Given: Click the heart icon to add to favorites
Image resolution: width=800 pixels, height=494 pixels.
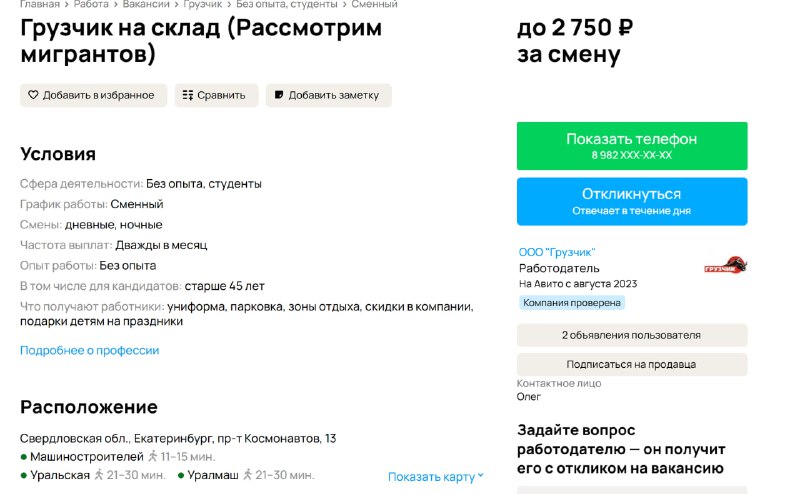Looking at the screenshot, I should point(33,95).
